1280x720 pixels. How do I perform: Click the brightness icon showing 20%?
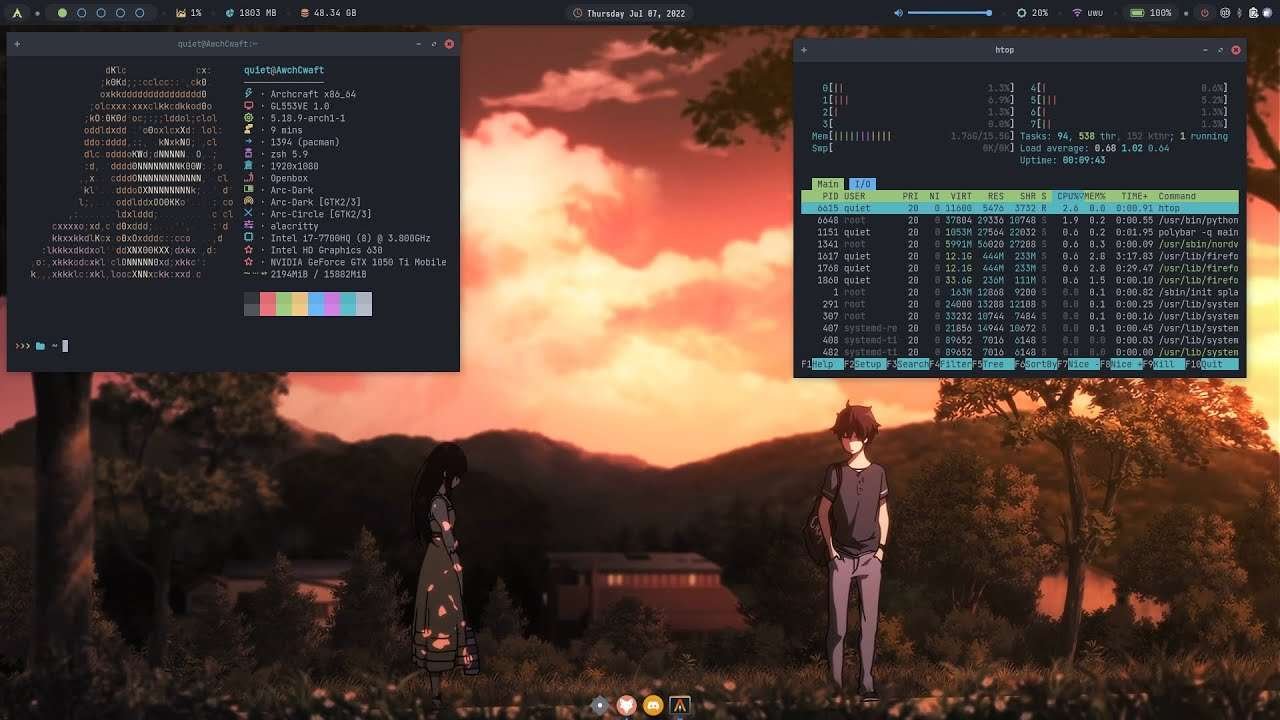(1021, 13)
